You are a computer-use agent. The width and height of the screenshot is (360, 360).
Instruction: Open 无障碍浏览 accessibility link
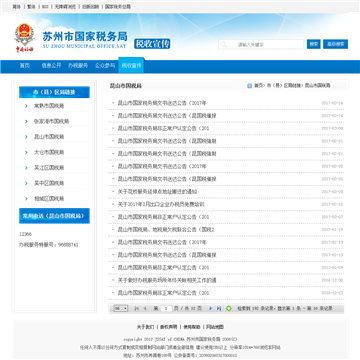click(65, 7)
